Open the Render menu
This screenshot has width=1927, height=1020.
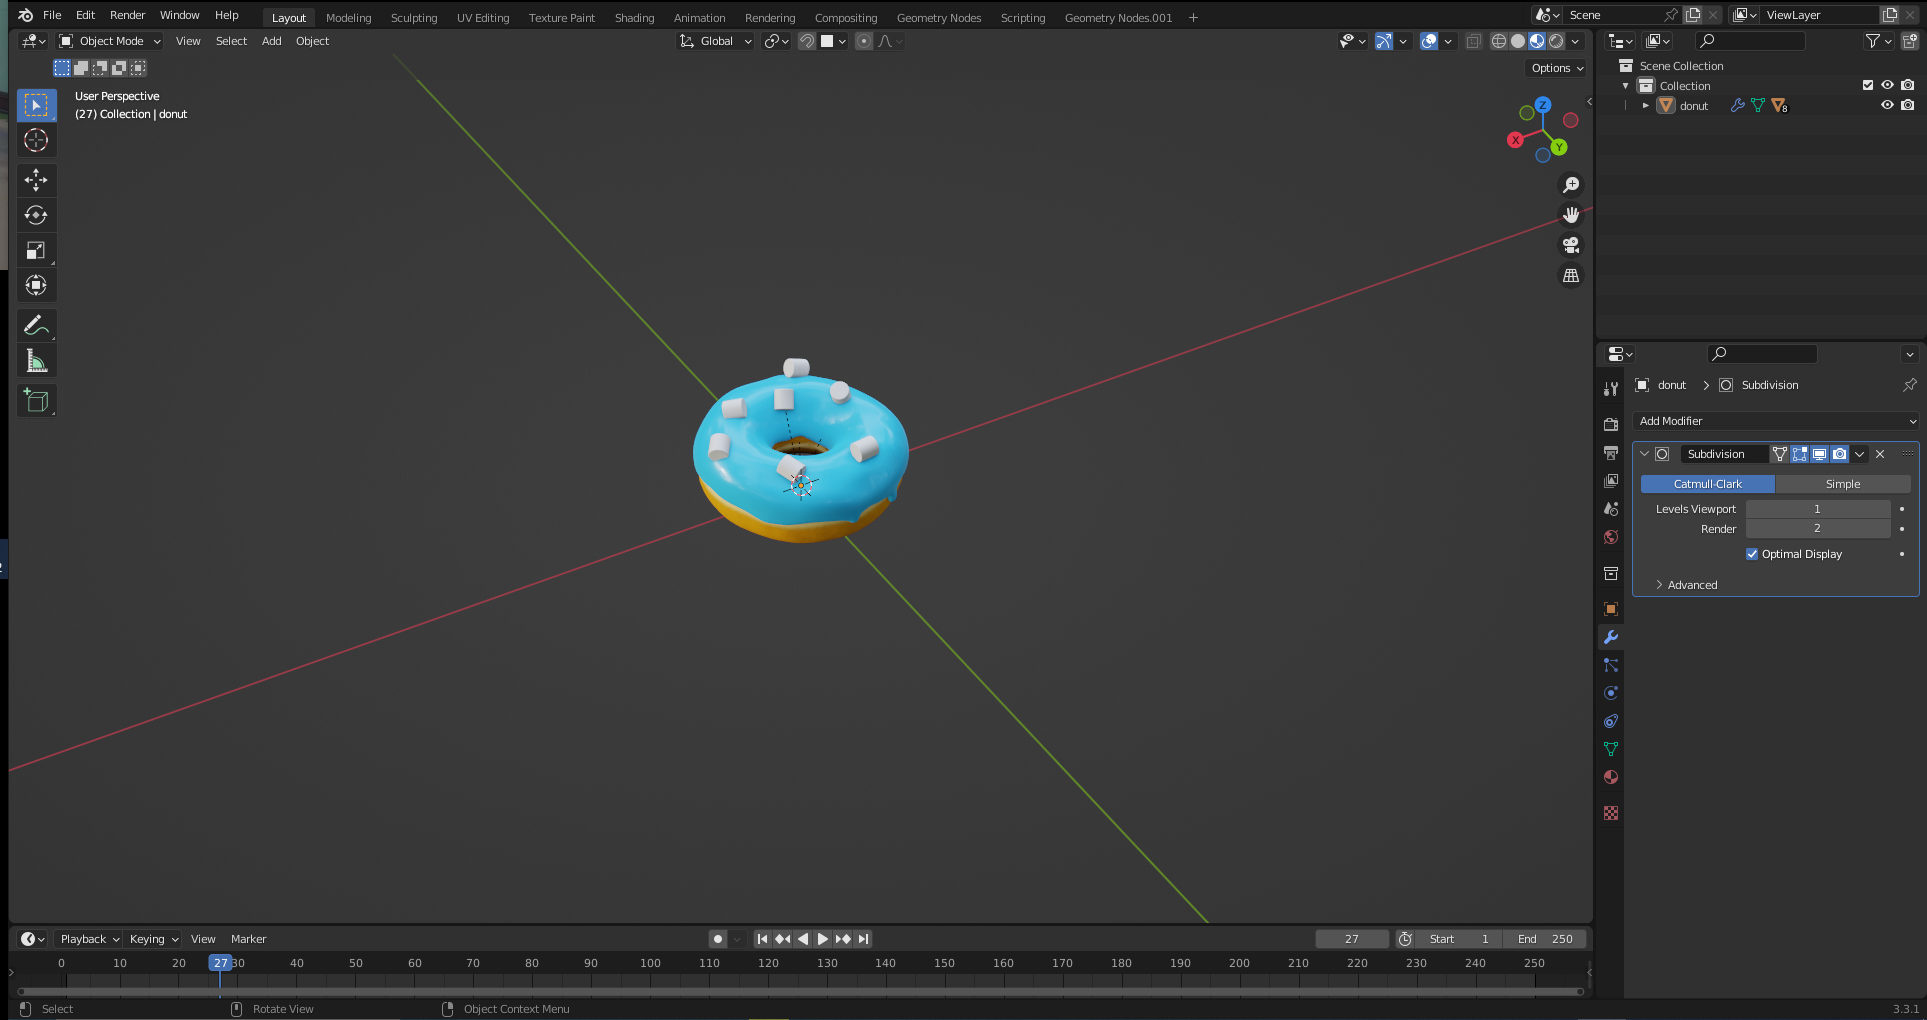pos(127,15)
